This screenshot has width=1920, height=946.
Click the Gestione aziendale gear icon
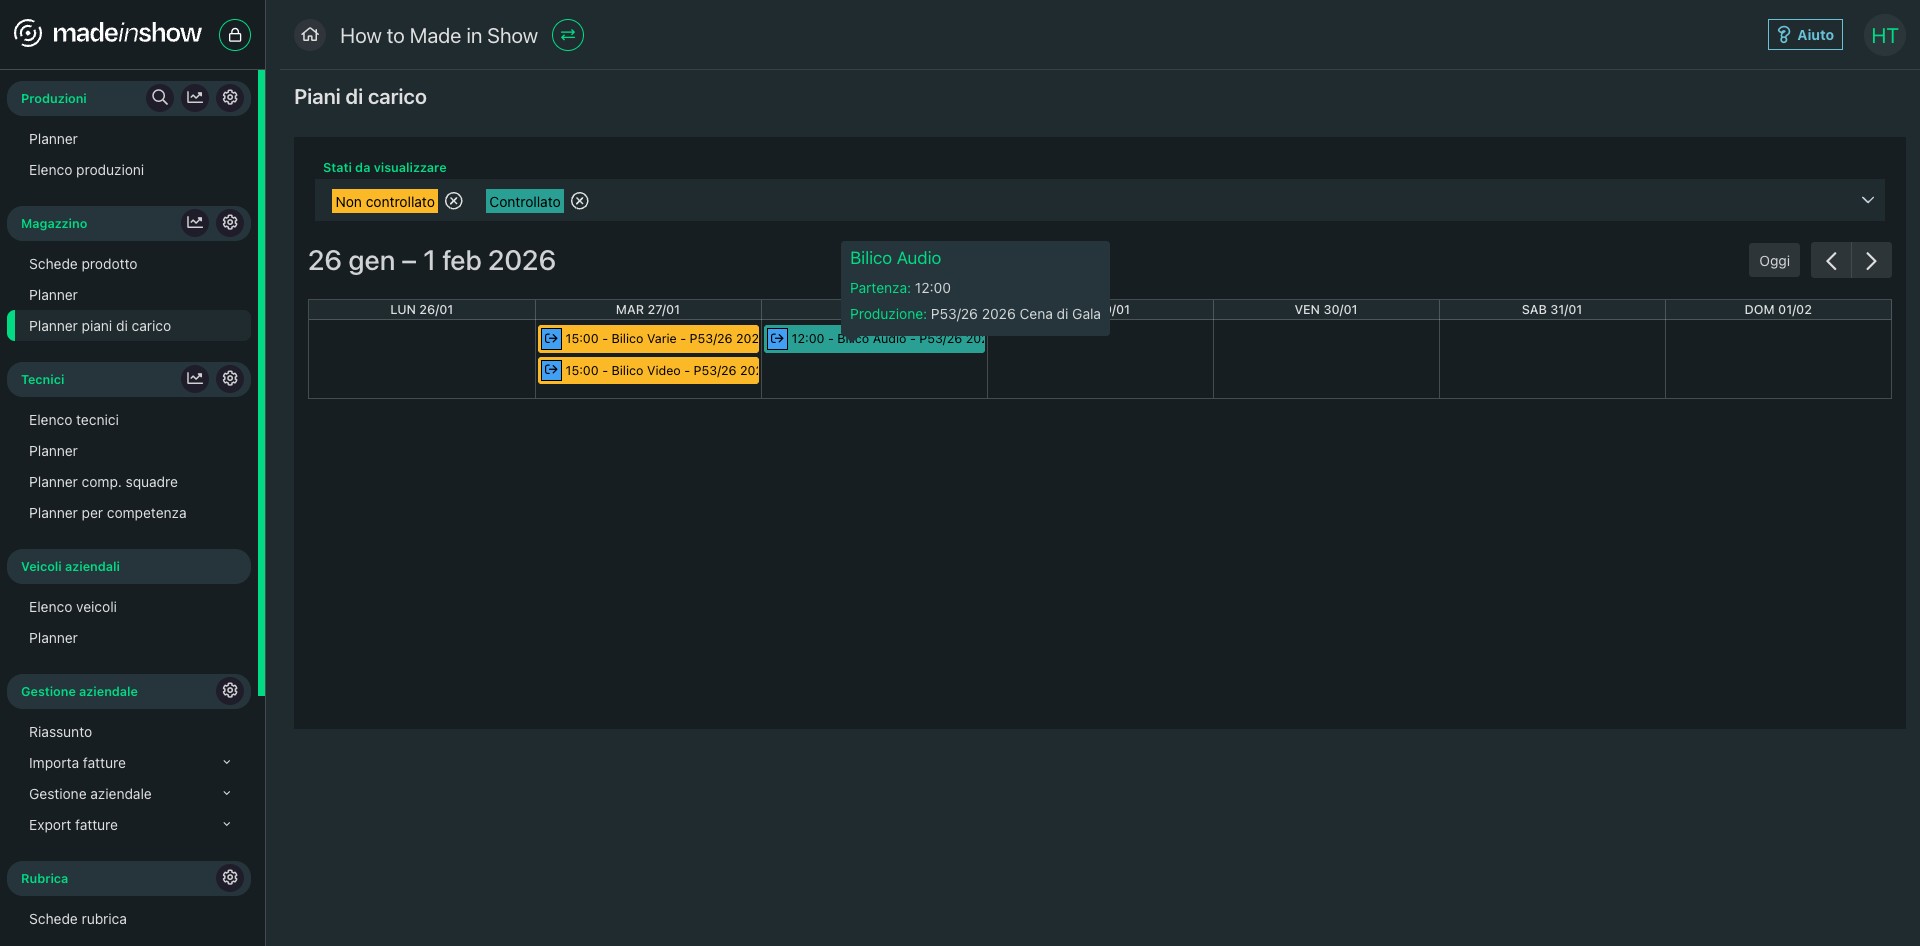pyautogui.click(x=230, y=691)
